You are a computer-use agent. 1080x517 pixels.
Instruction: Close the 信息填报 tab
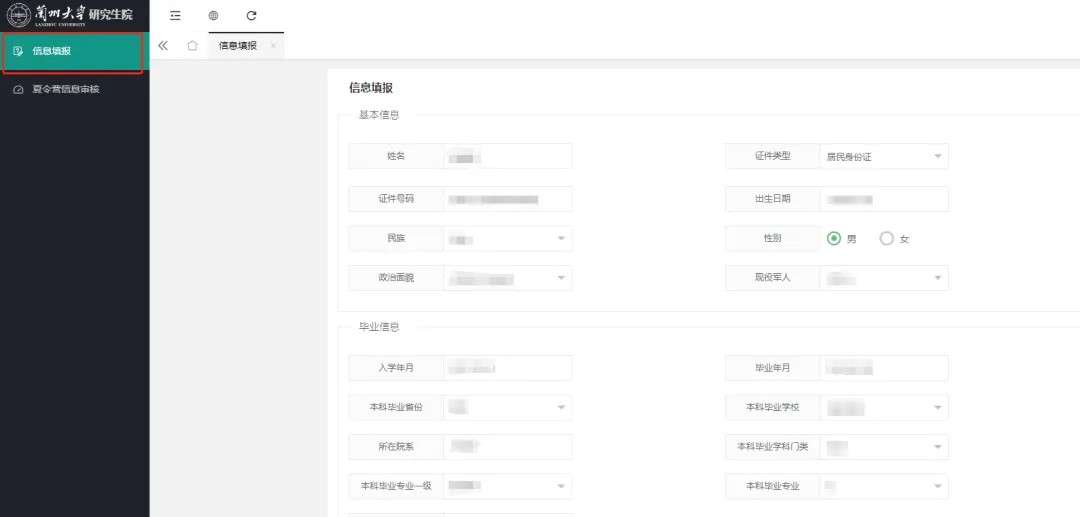pyautogui.click(x=273, y=45)
